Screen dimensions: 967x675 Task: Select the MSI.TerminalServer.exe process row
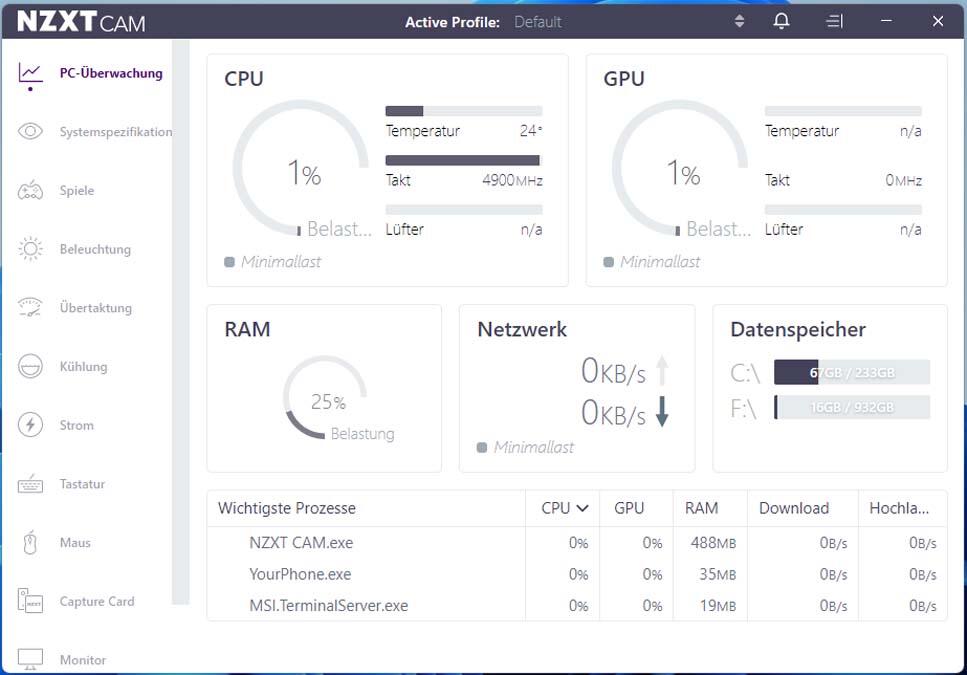(577, 605)
